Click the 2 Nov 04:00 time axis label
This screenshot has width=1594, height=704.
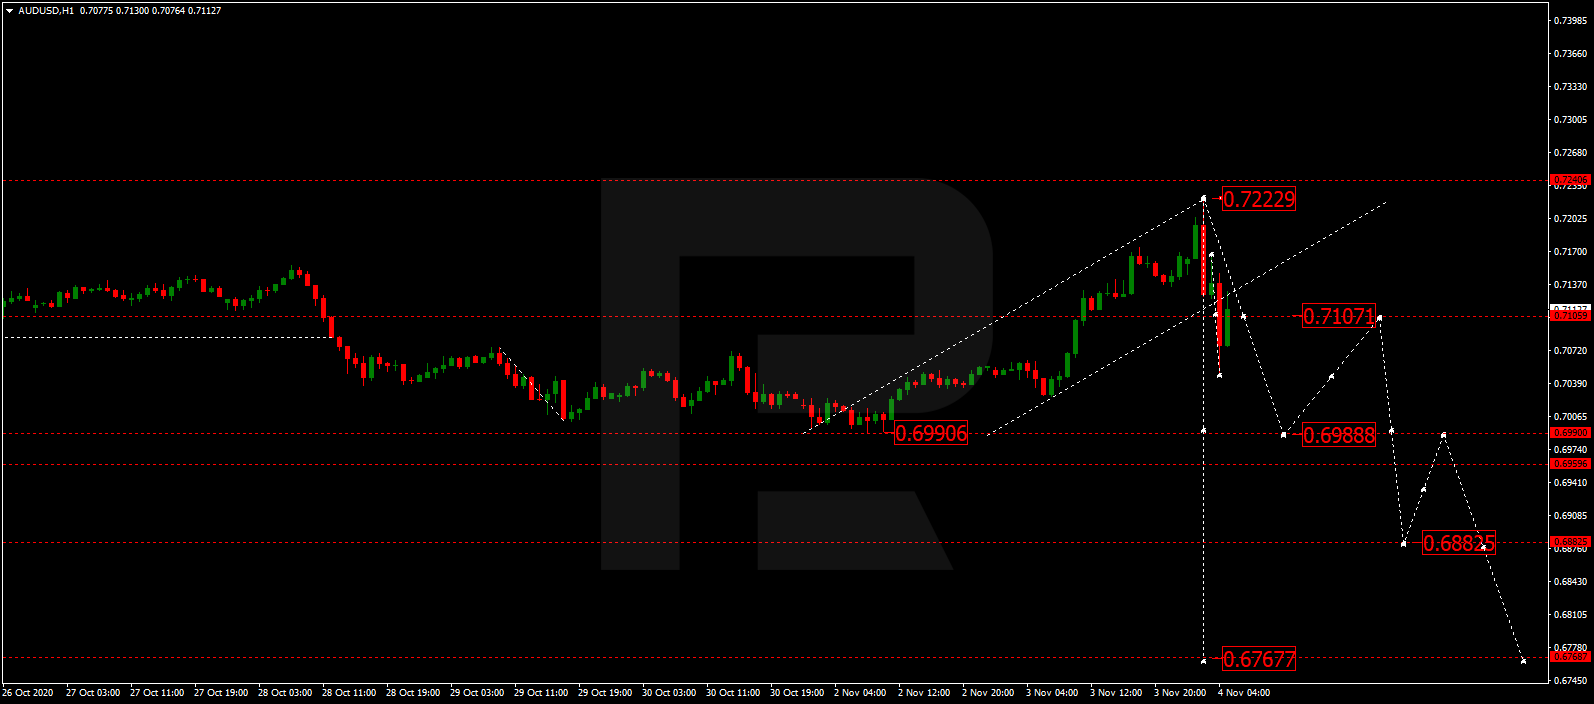tap(860, 693)
